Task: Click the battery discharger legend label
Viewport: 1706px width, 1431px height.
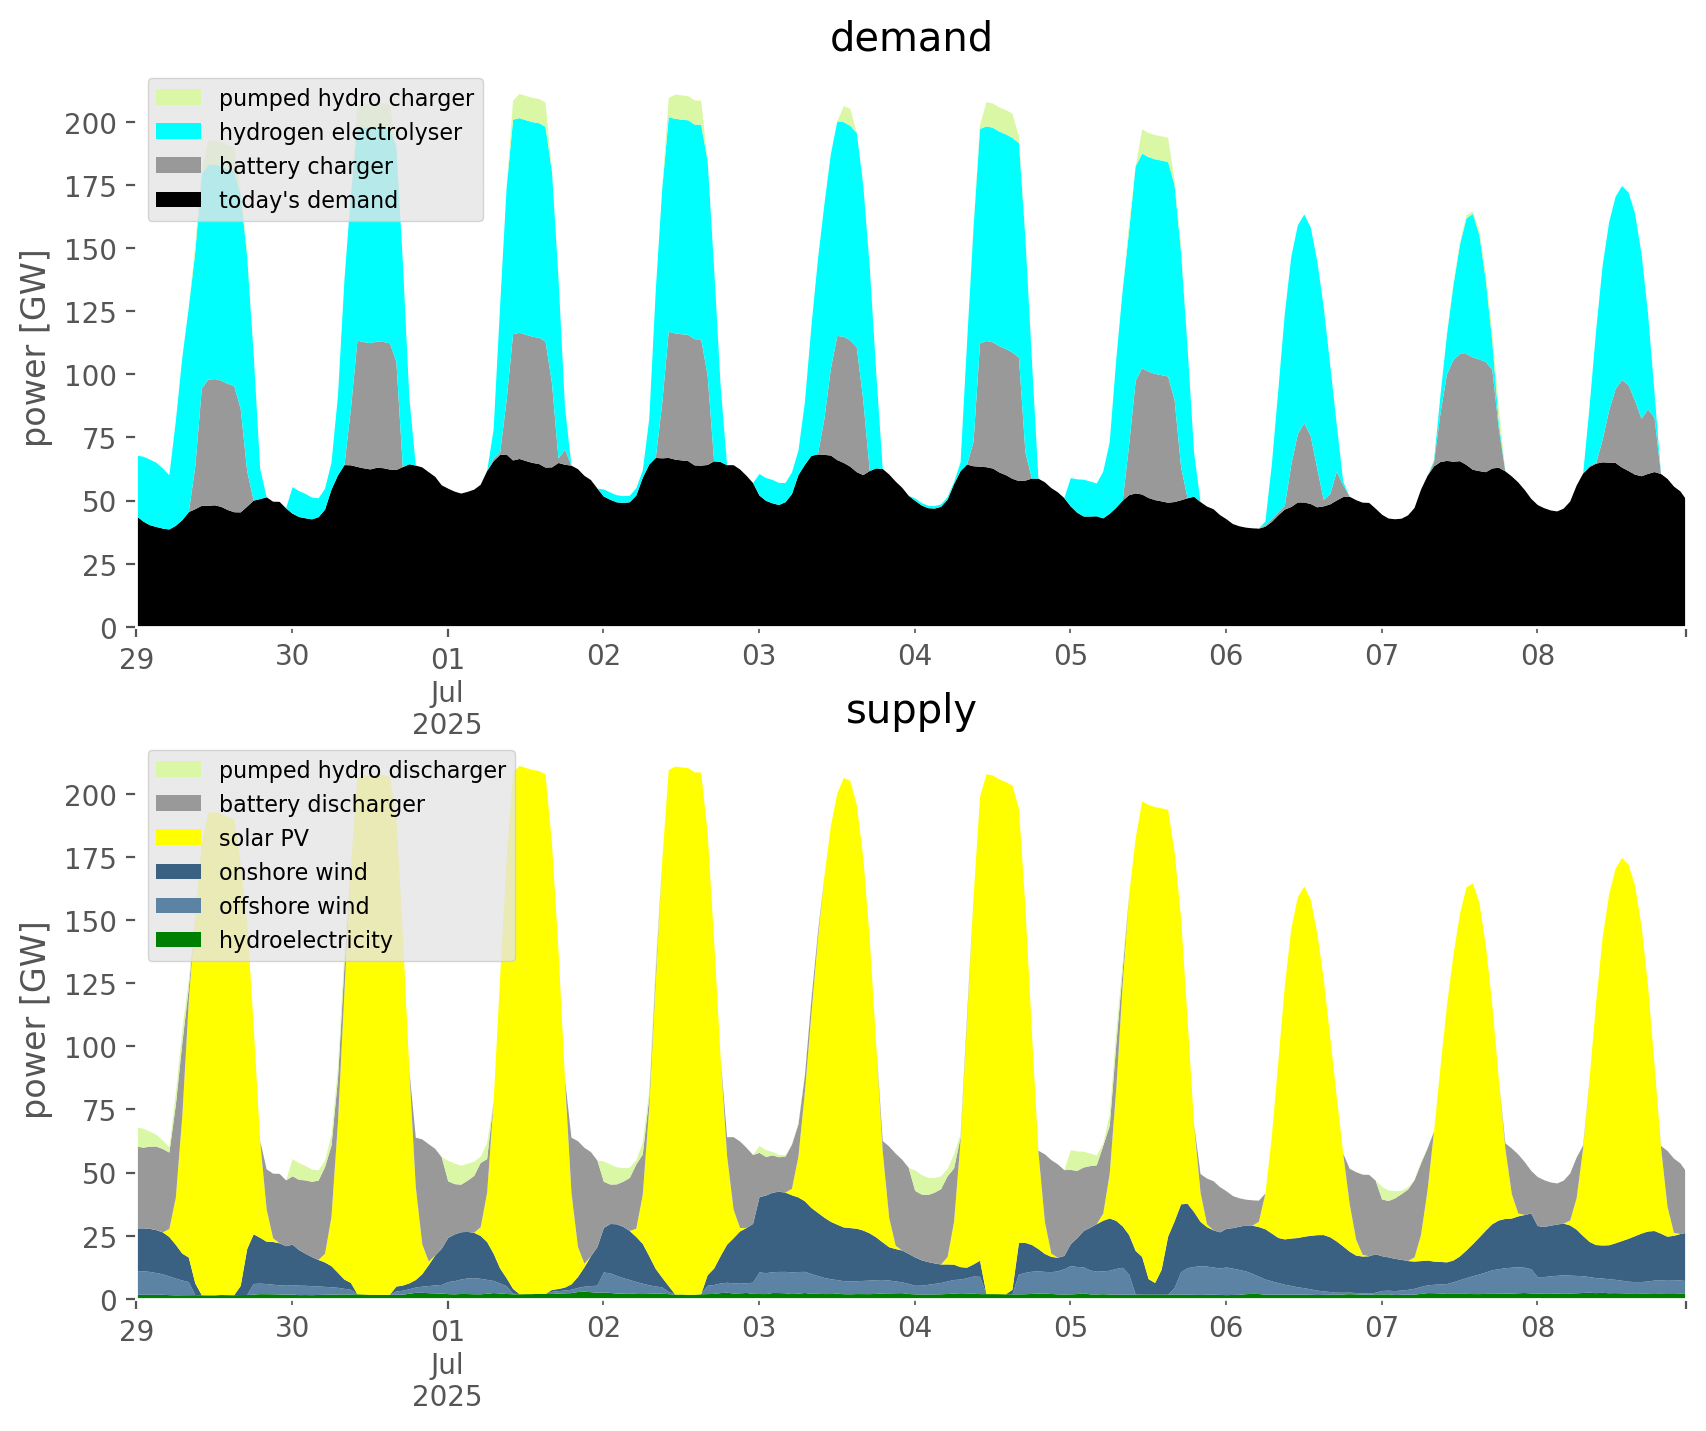Action: [321, 804]
